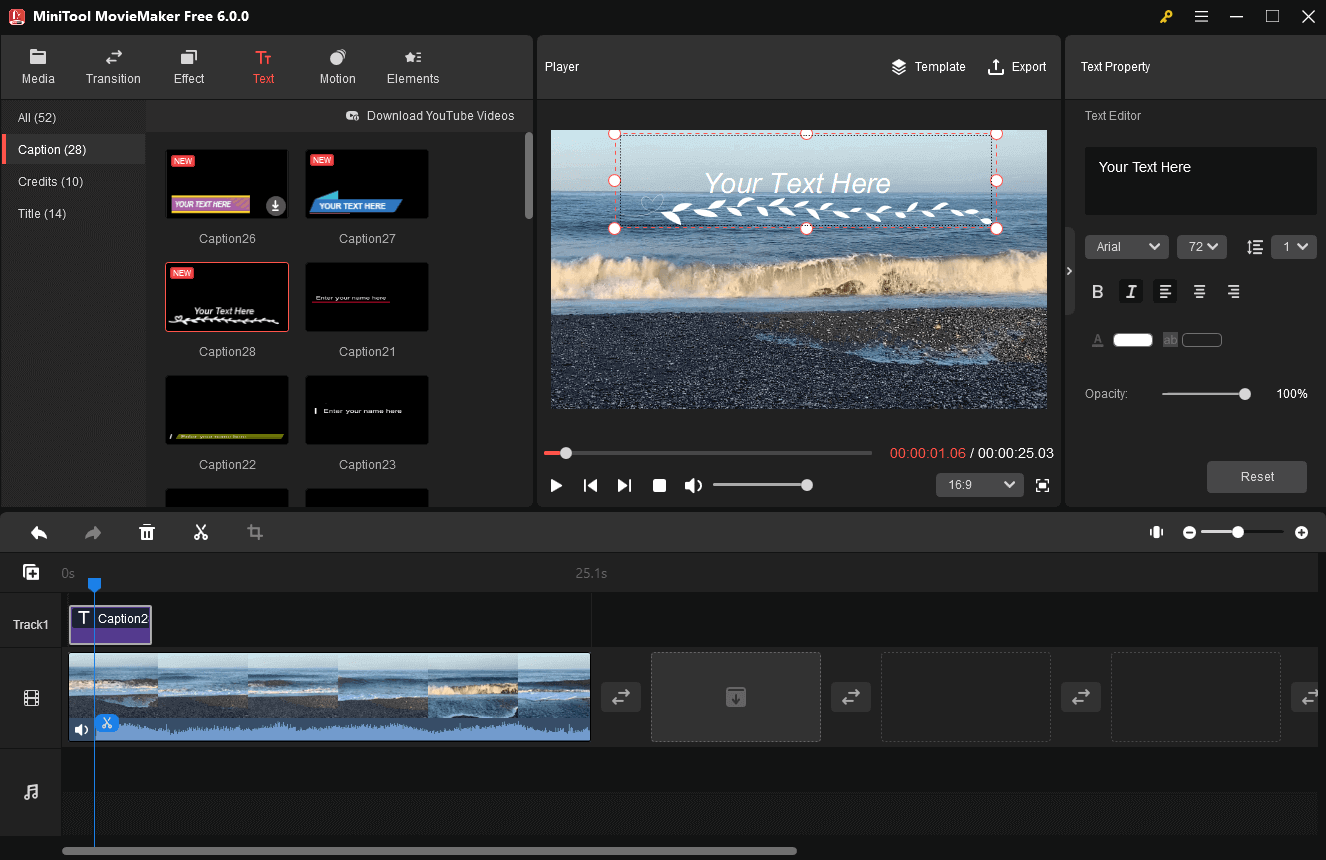Switch to the Effect tab
This screenshot has height=860, width=1326.
189,67
